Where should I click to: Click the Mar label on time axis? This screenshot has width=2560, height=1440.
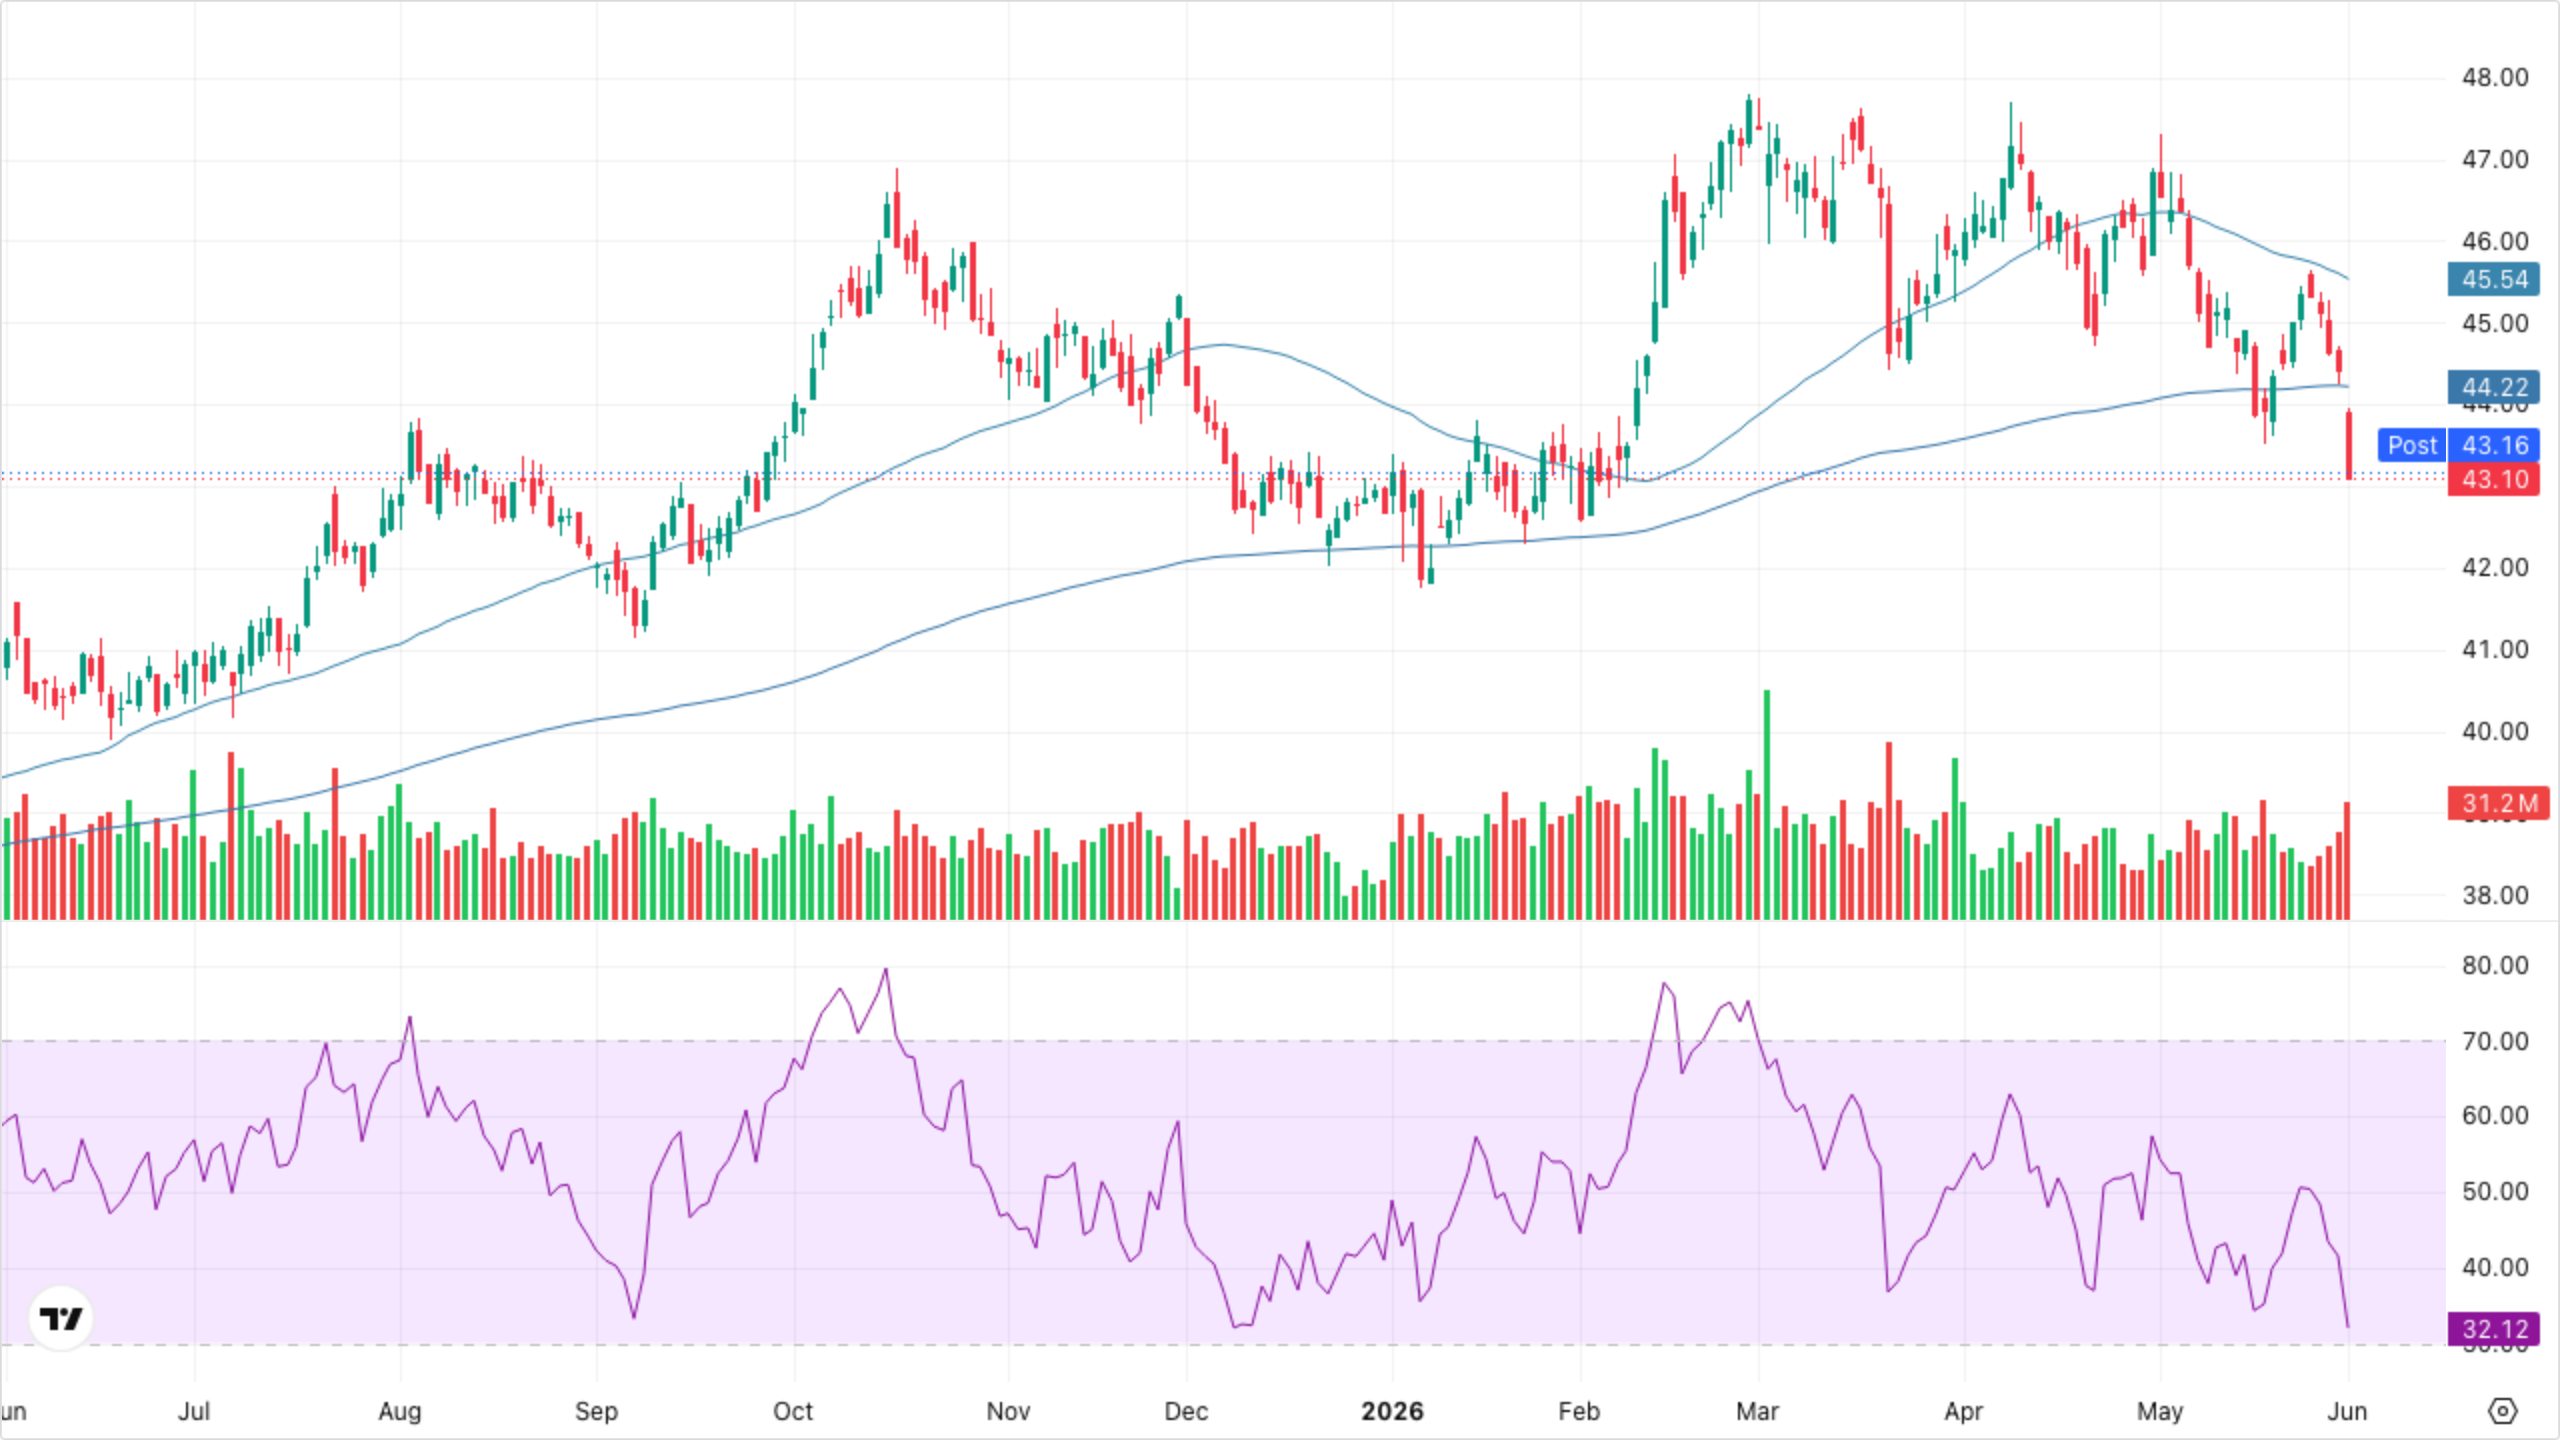click(x=1757, y=1411)
